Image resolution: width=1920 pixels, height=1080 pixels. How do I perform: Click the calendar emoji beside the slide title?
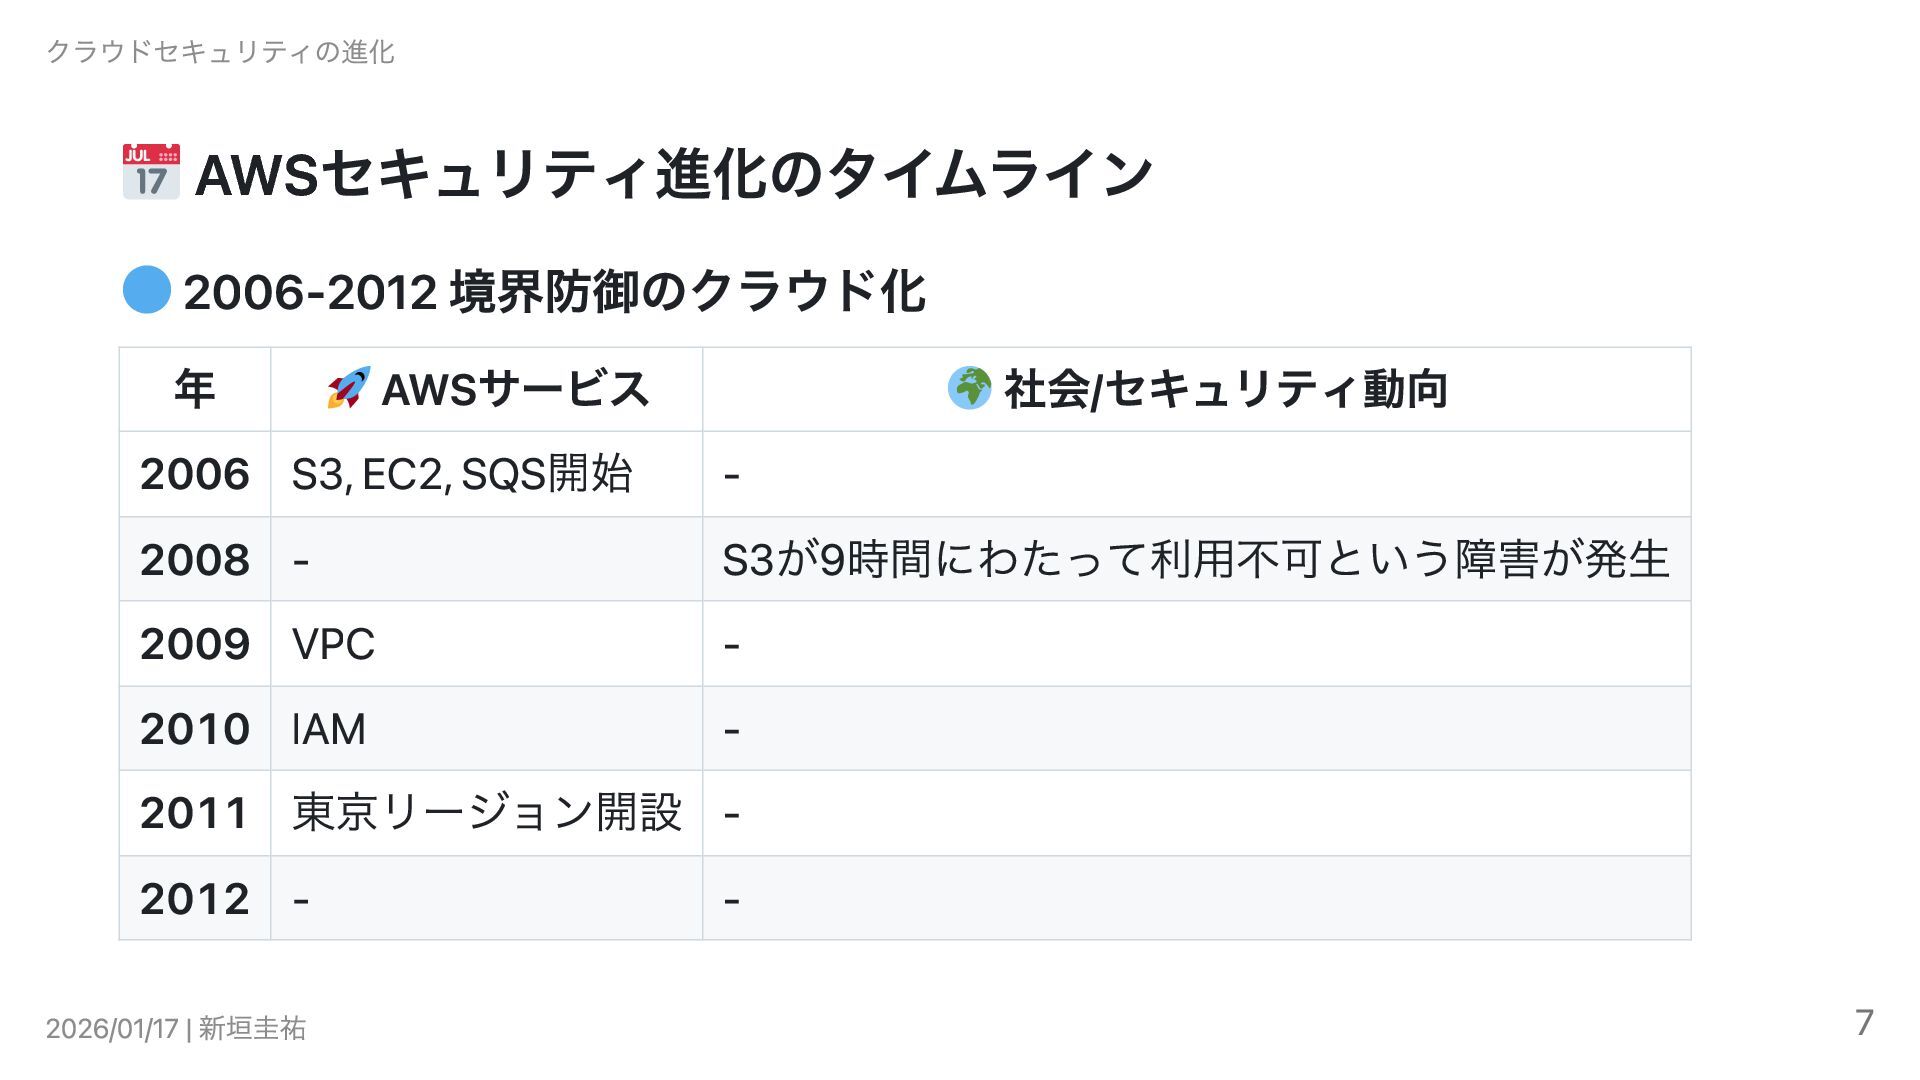tap(151, 172)
